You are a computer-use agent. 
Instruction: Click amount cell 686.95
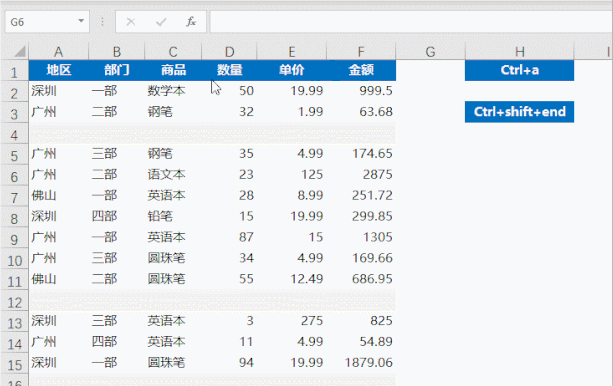[x=361, y=279]
